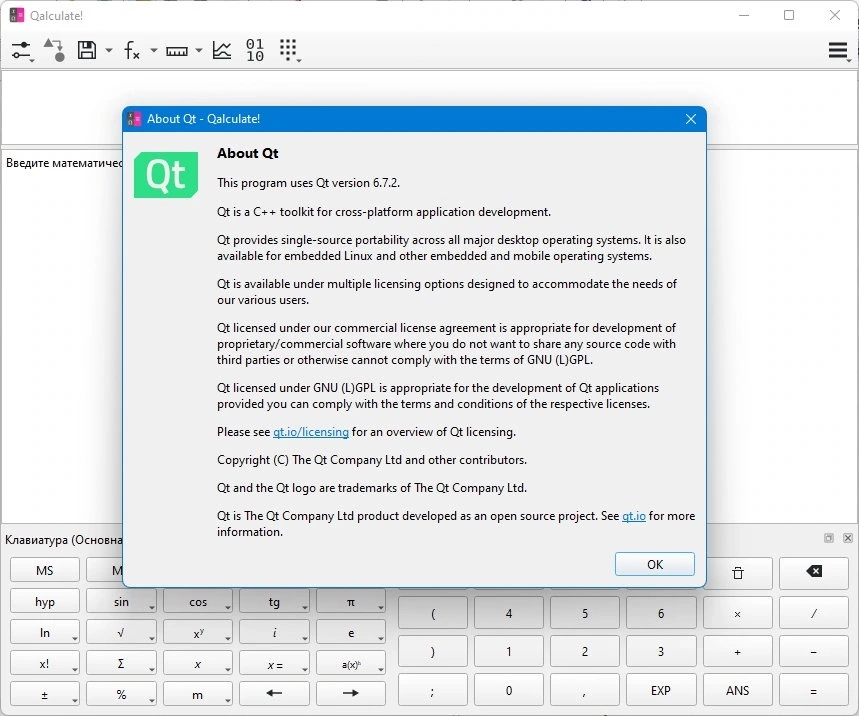This screenshot has width=859, height=716.
Task: Click the x = solve key
Action: click(274, 663)
